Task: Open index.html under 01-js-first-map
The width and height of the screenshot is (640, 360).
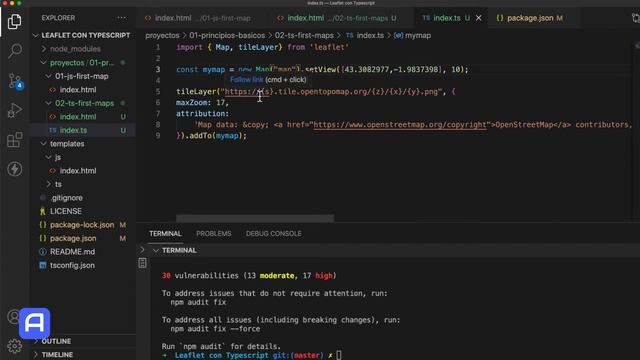Action: pyautogui.click(x=78, y=90)
